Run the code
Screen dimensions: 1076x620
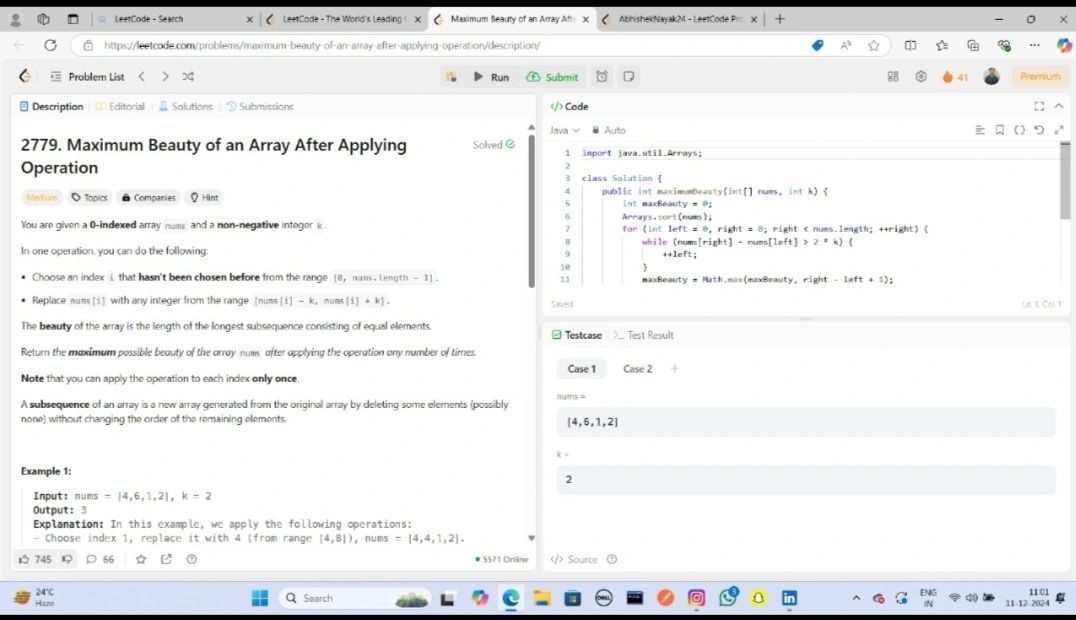click(491, 77)
